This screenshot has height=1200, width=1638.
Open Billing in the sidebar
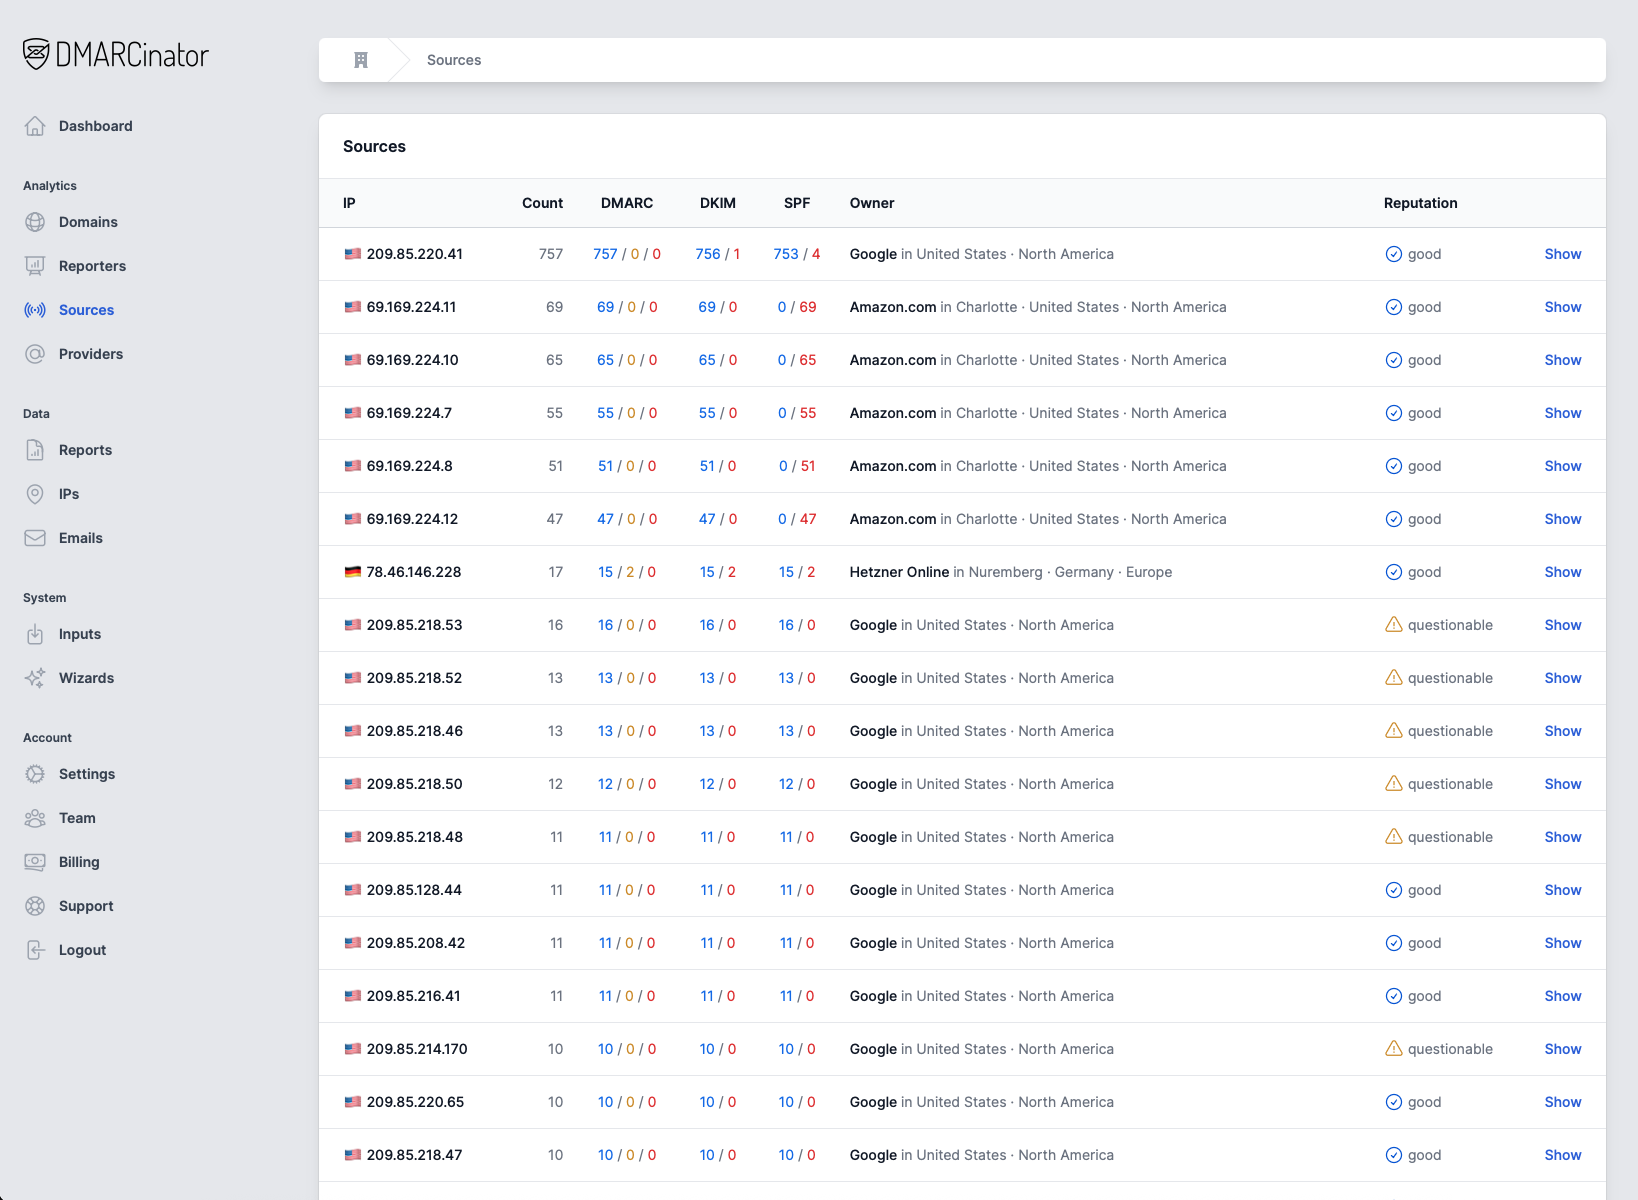[x=79, y=862]
